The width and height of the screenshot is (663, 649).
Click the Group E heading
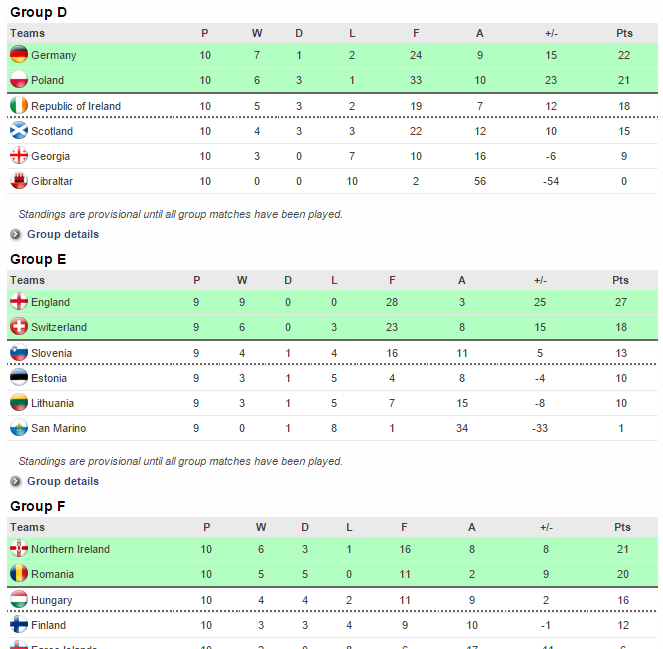(38, 259)
